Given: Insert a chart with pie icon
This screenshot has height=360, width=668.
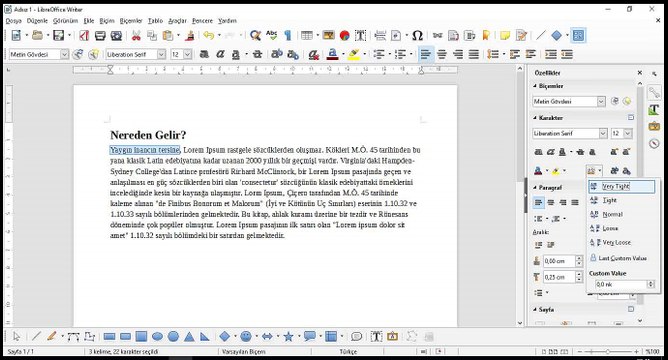Looking at the screenshot, I should [x=345, y=35].
